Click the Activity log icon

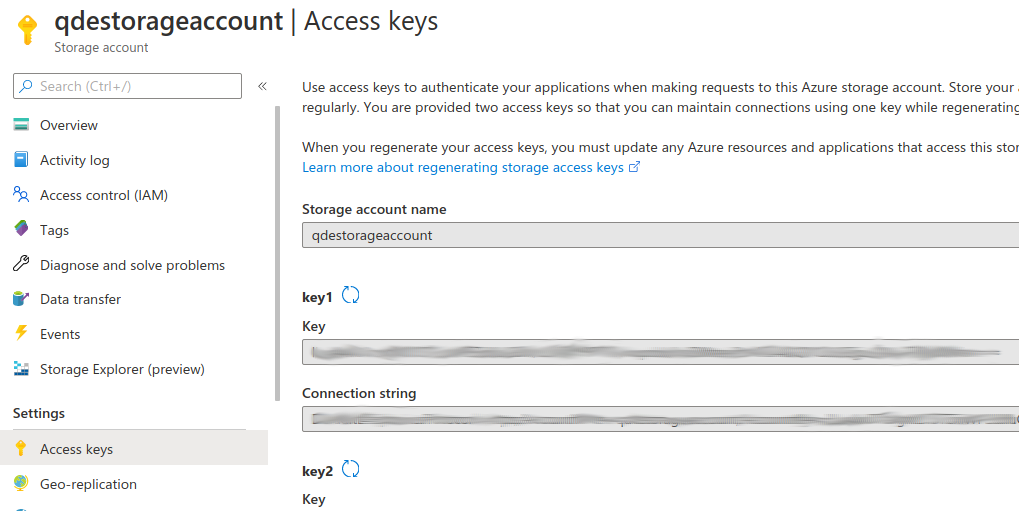click(21, 160)
